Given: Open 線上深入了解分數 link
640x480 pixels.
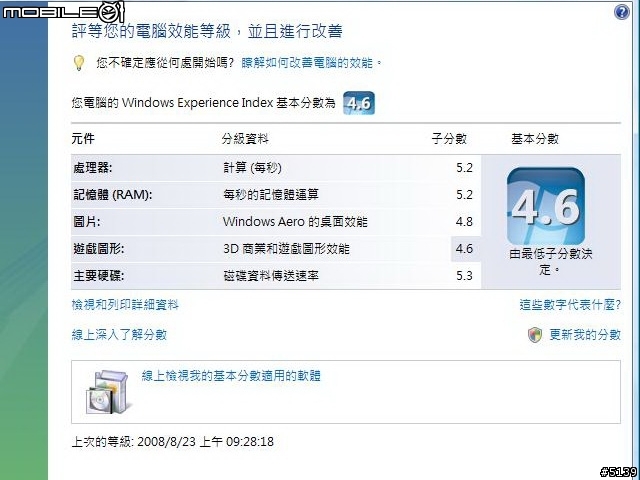Looking at the screenshot, I should pos(119,335).
